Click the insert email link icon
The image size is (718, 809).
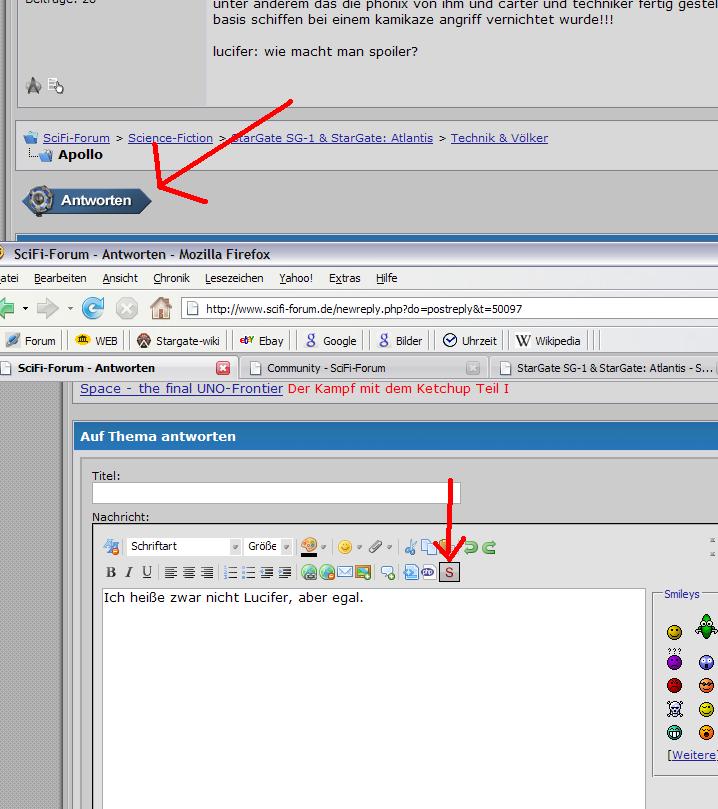pyautogui.click(x=344, y=573)
